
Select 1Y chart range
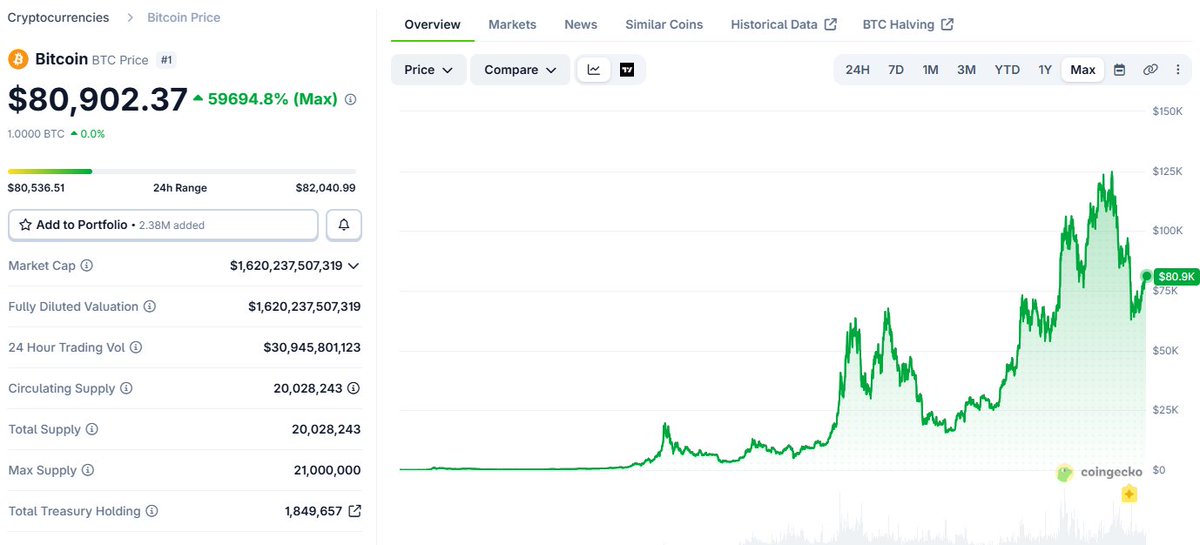pos(1045,70)
